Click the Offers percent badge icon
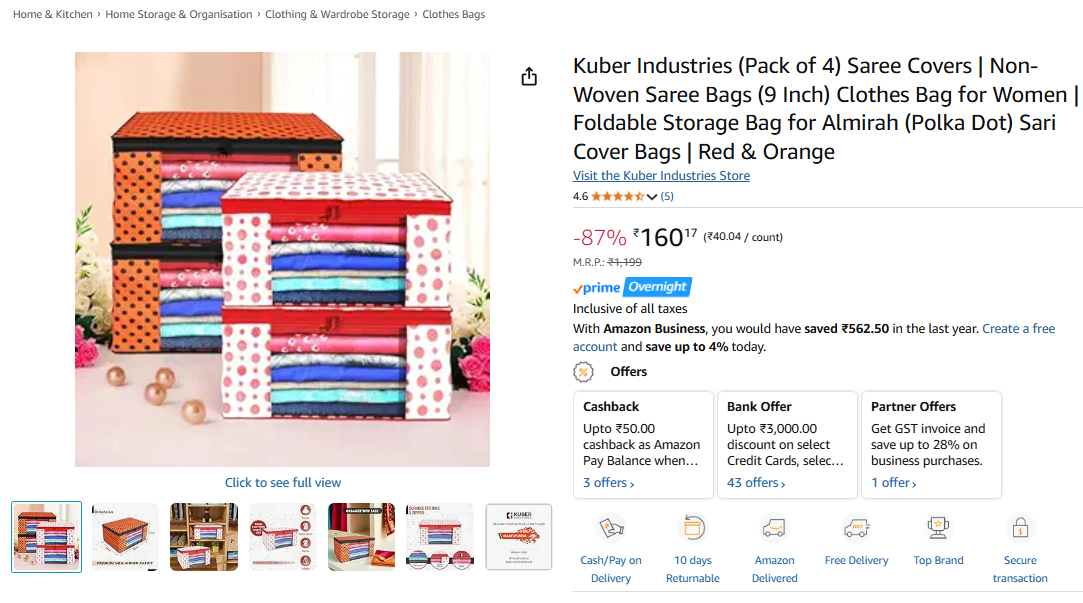 pyautogui.click(x=584, y=372)
